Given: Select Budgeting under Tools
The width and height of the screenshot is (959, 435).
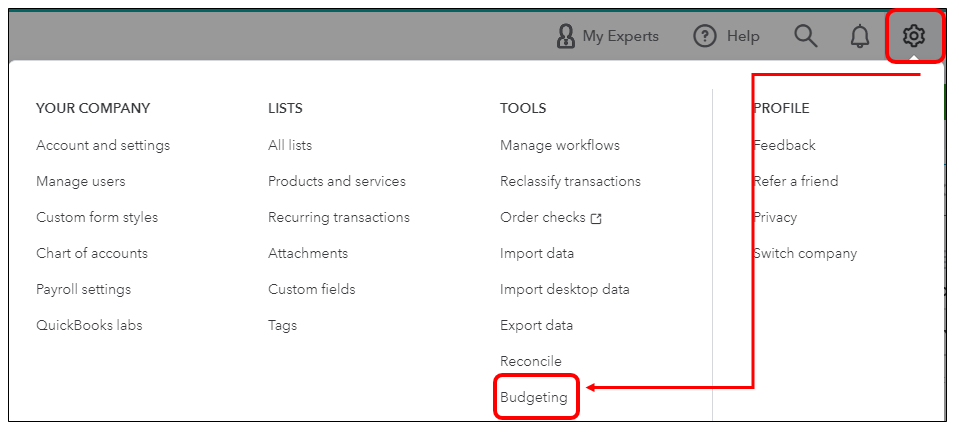Looking at the screenshot, I should (534, 397).
